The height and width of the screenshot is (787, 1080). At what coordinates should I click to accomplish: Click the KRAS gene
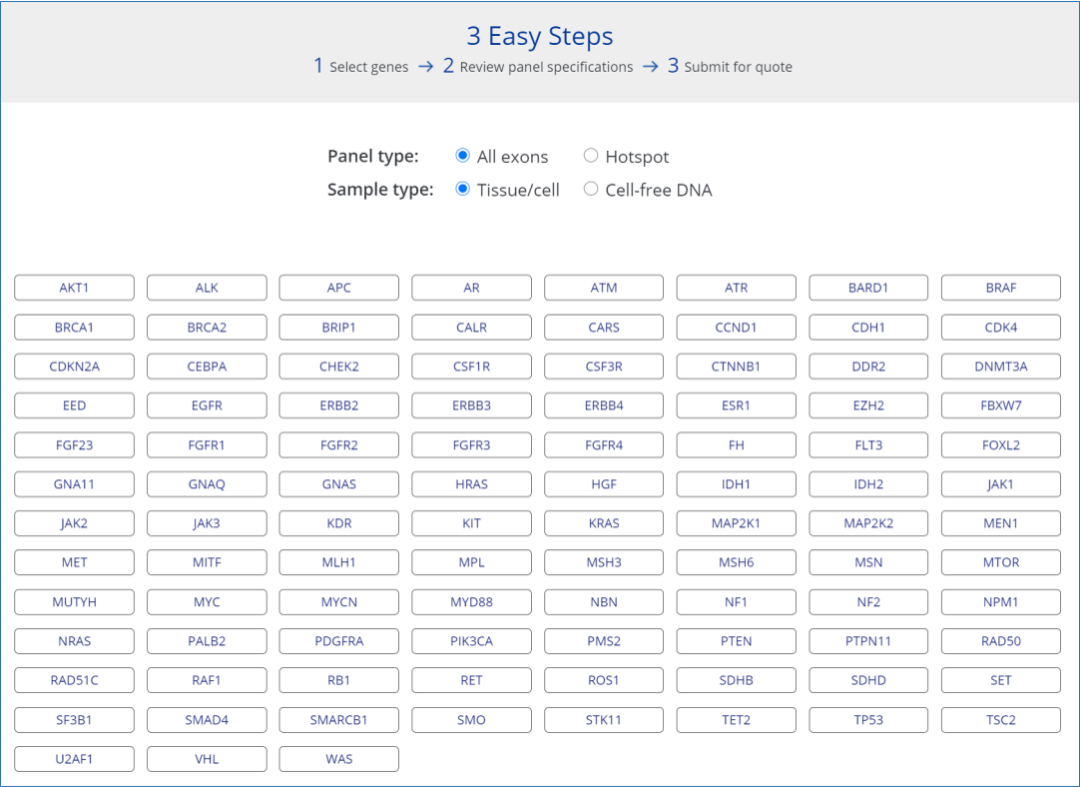604,523
